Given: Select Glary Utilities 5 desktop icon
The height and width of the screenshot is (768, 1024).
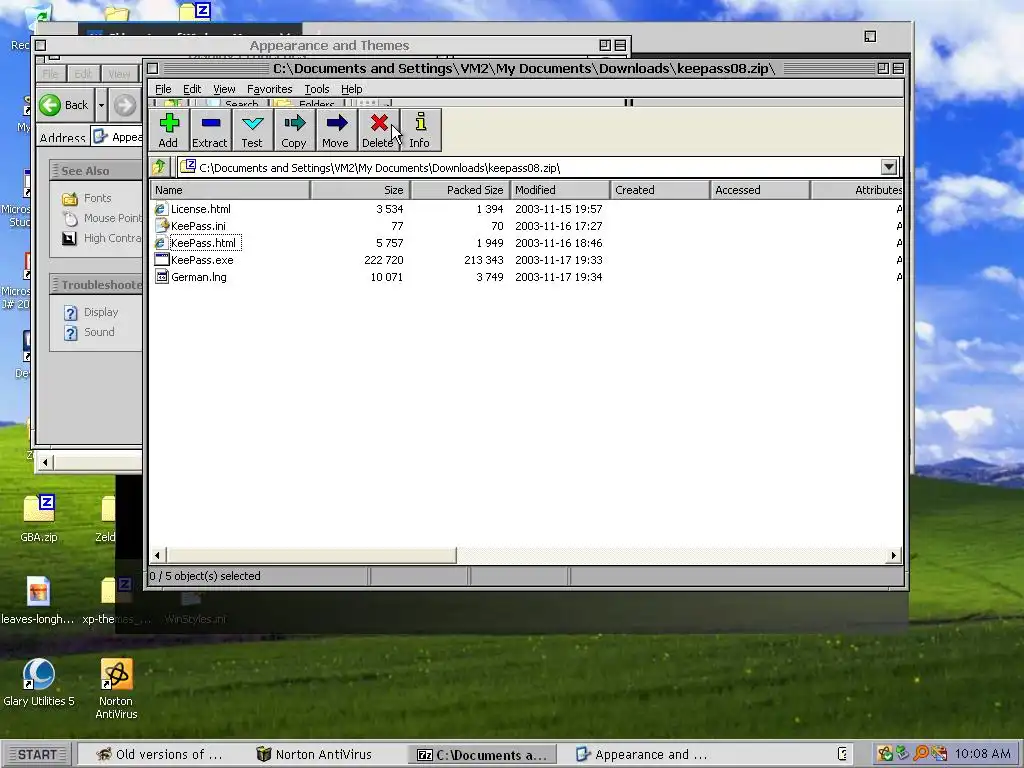Looking at the screenshot, I should 39,682.
